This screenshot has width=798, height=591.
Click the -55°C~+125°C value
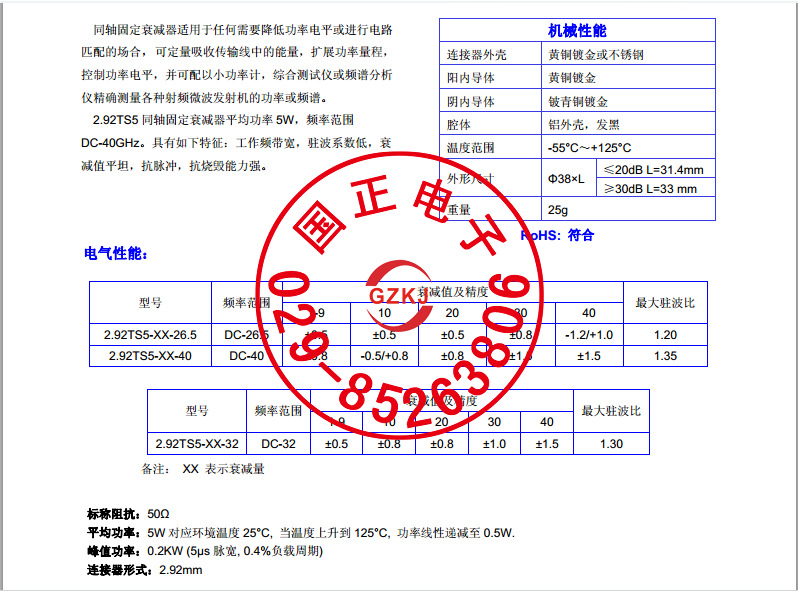click(x=589, y=148)
